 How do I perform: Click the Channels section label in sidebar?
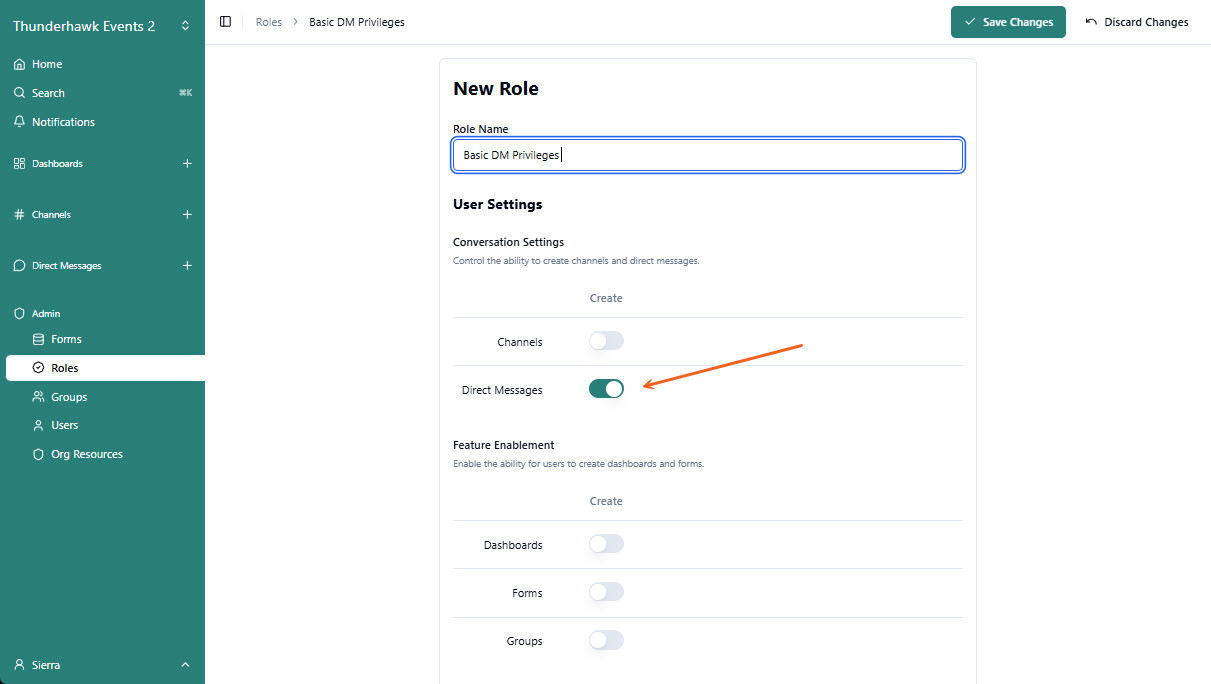click(51, 215)
